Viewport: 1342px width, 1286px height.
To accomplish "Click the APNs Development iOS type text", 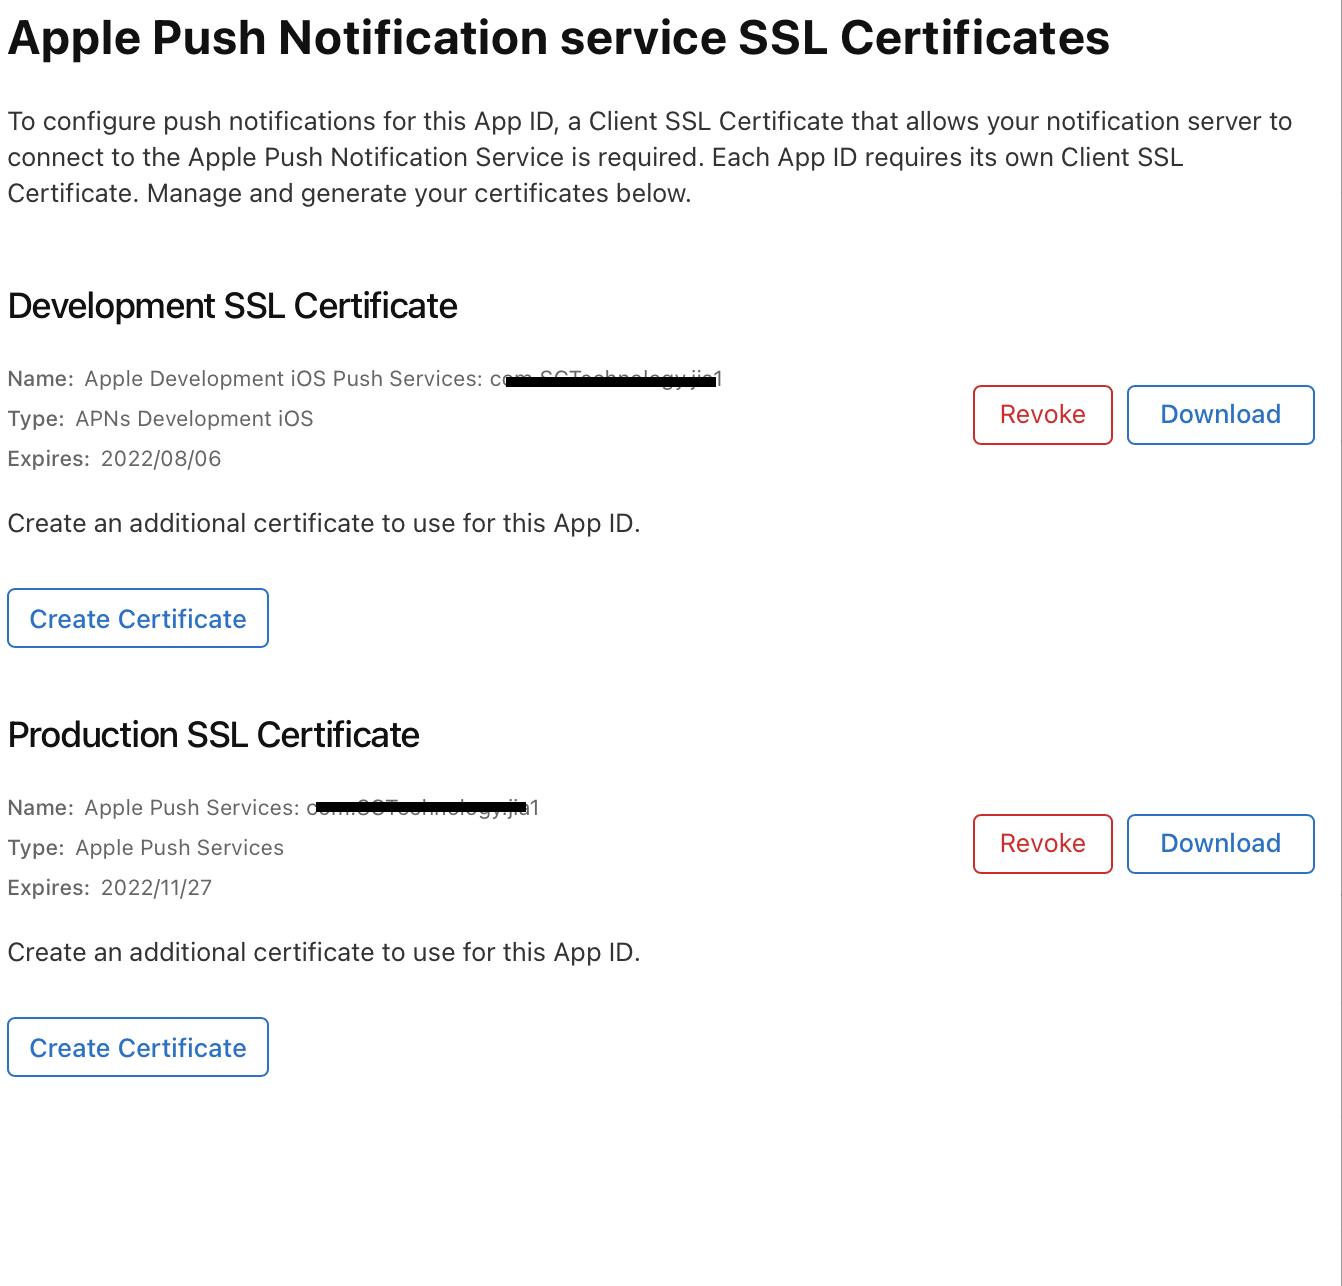I will click(x=194, y=419).
